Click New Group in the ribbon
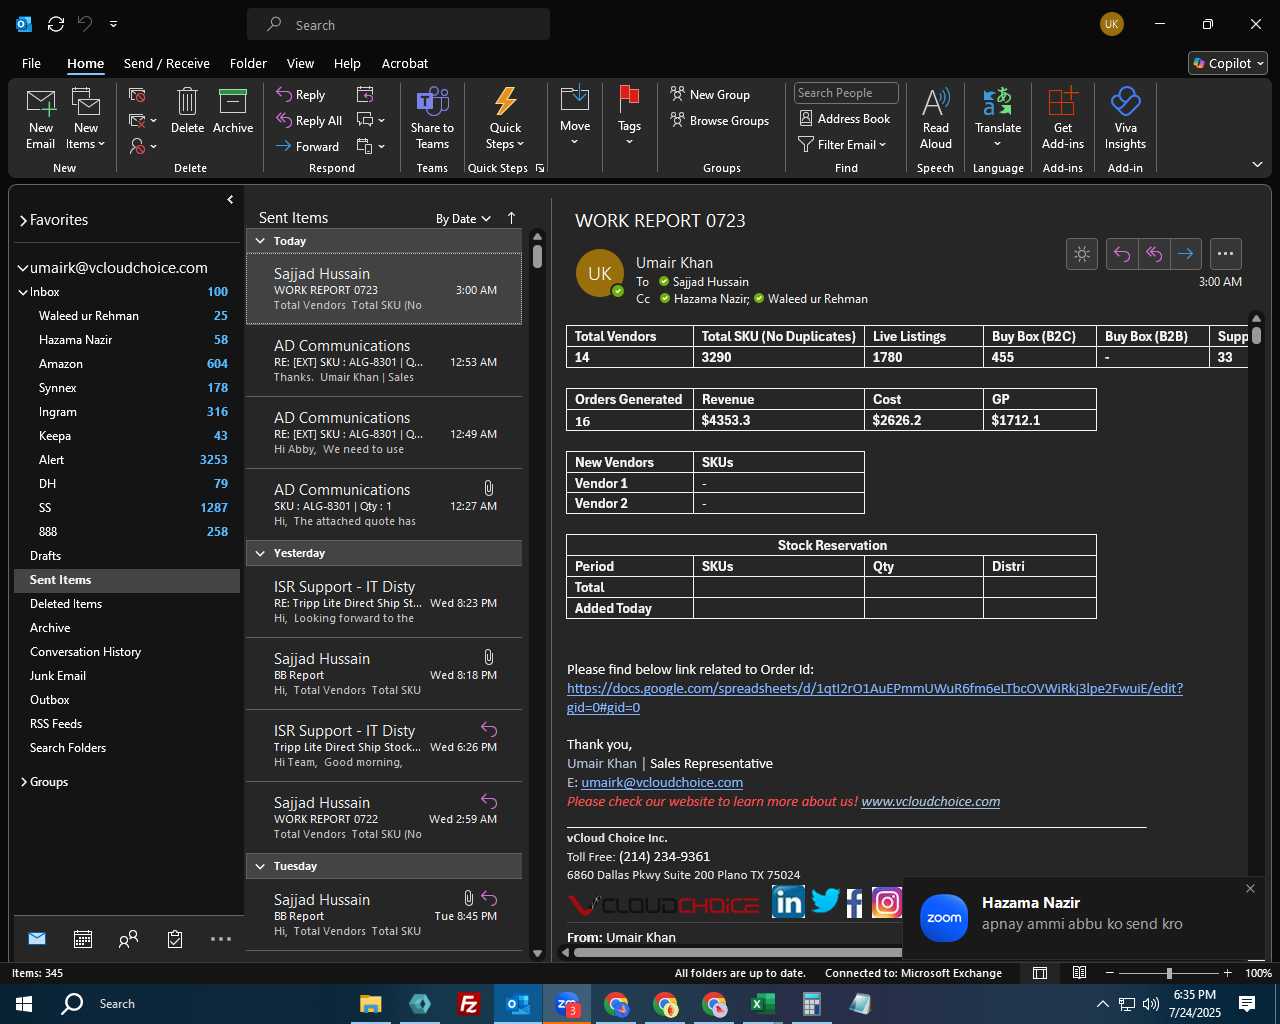The height and width of the screenshot is (1024, 1280). pyautogui.click(x=710, y=95)
